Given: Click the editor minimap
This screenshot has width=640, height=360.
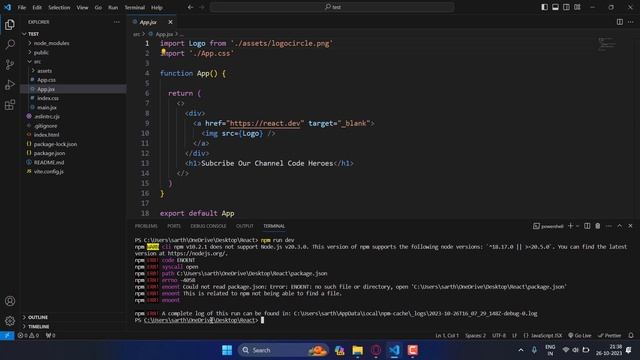Looking at the screenshot, I should [x=607, y=44].
